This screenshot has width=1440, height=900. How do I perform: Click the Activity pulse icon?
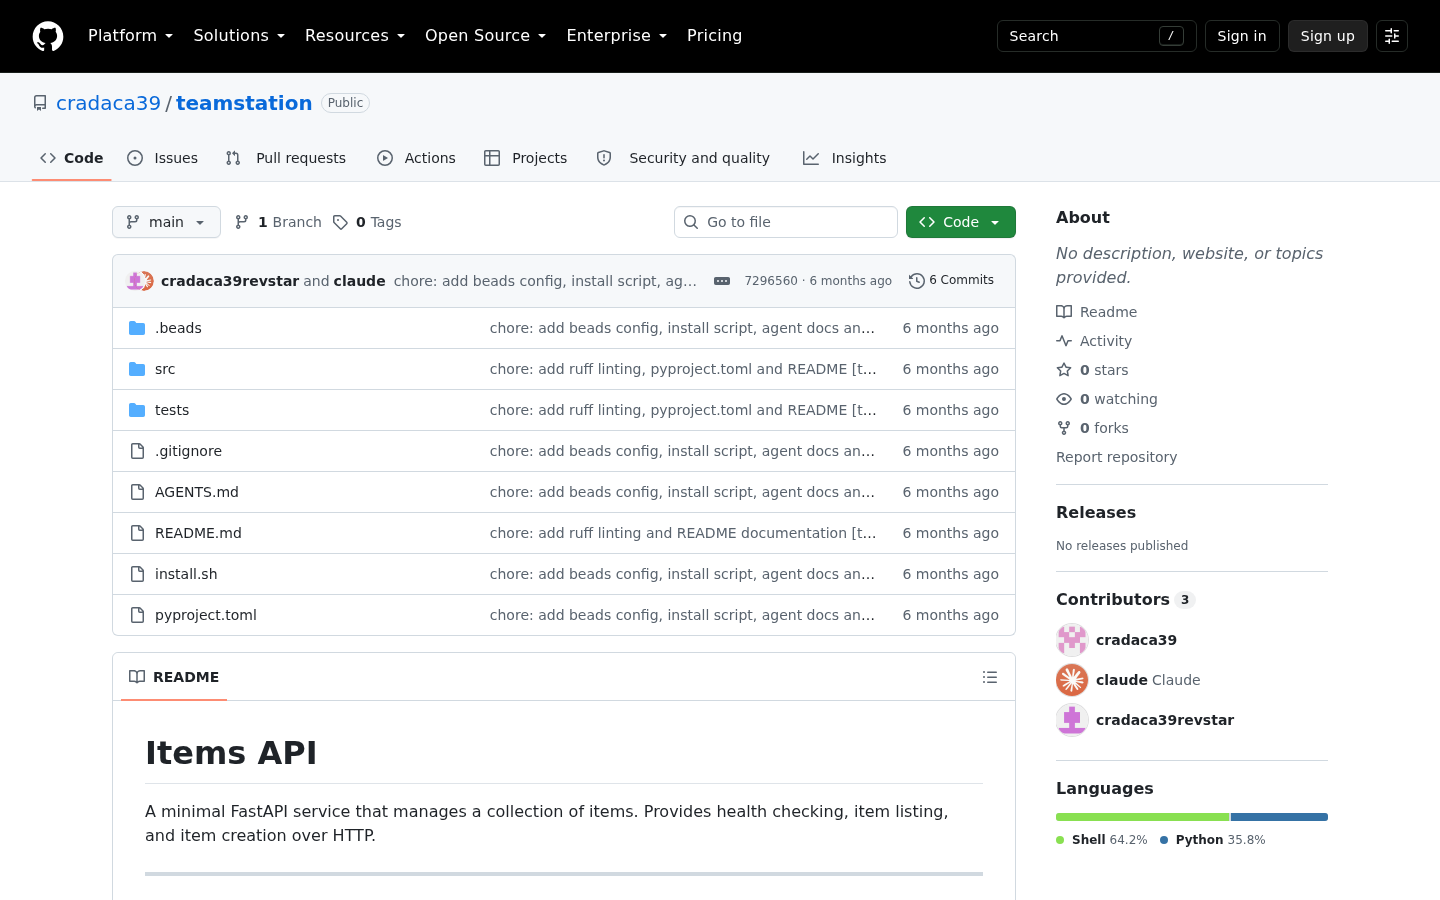pyautogui.click(x=1064, y=341)
